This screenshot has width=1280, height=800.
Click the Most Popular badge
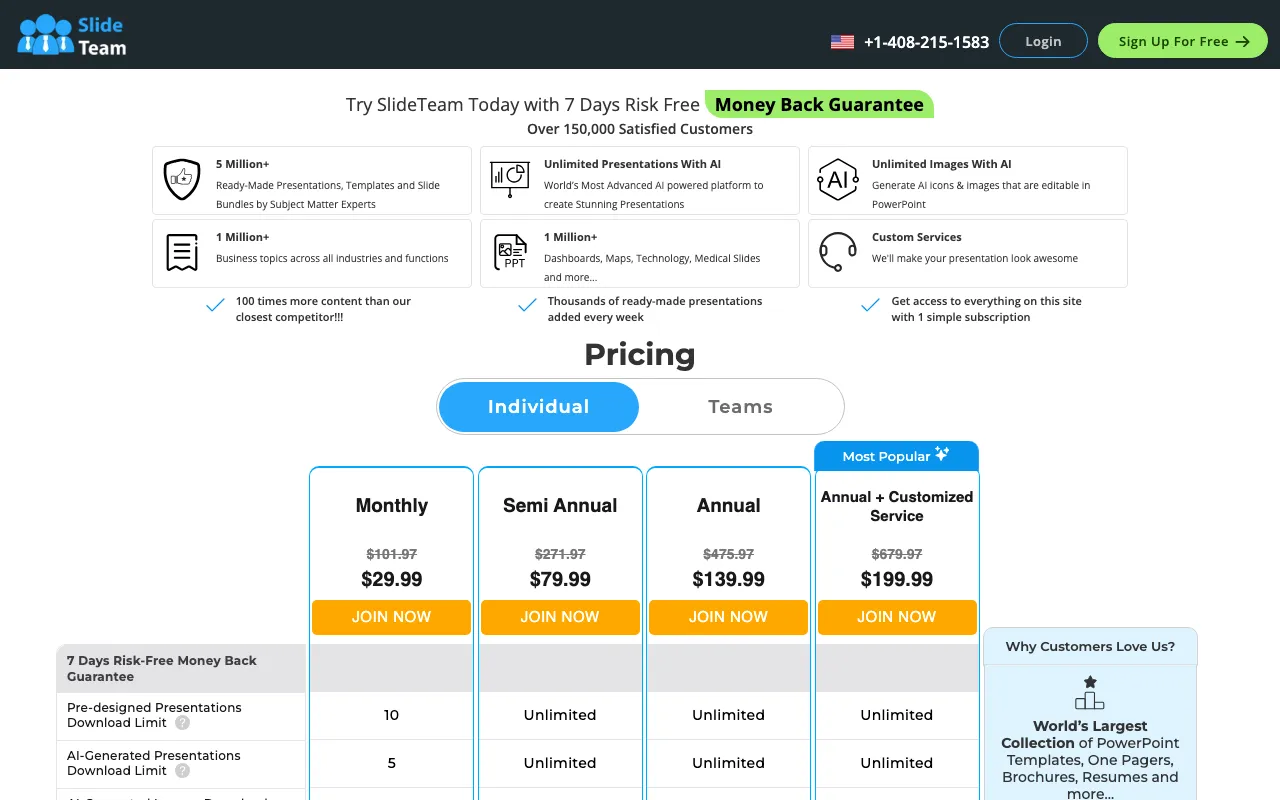tap(897, 455)
